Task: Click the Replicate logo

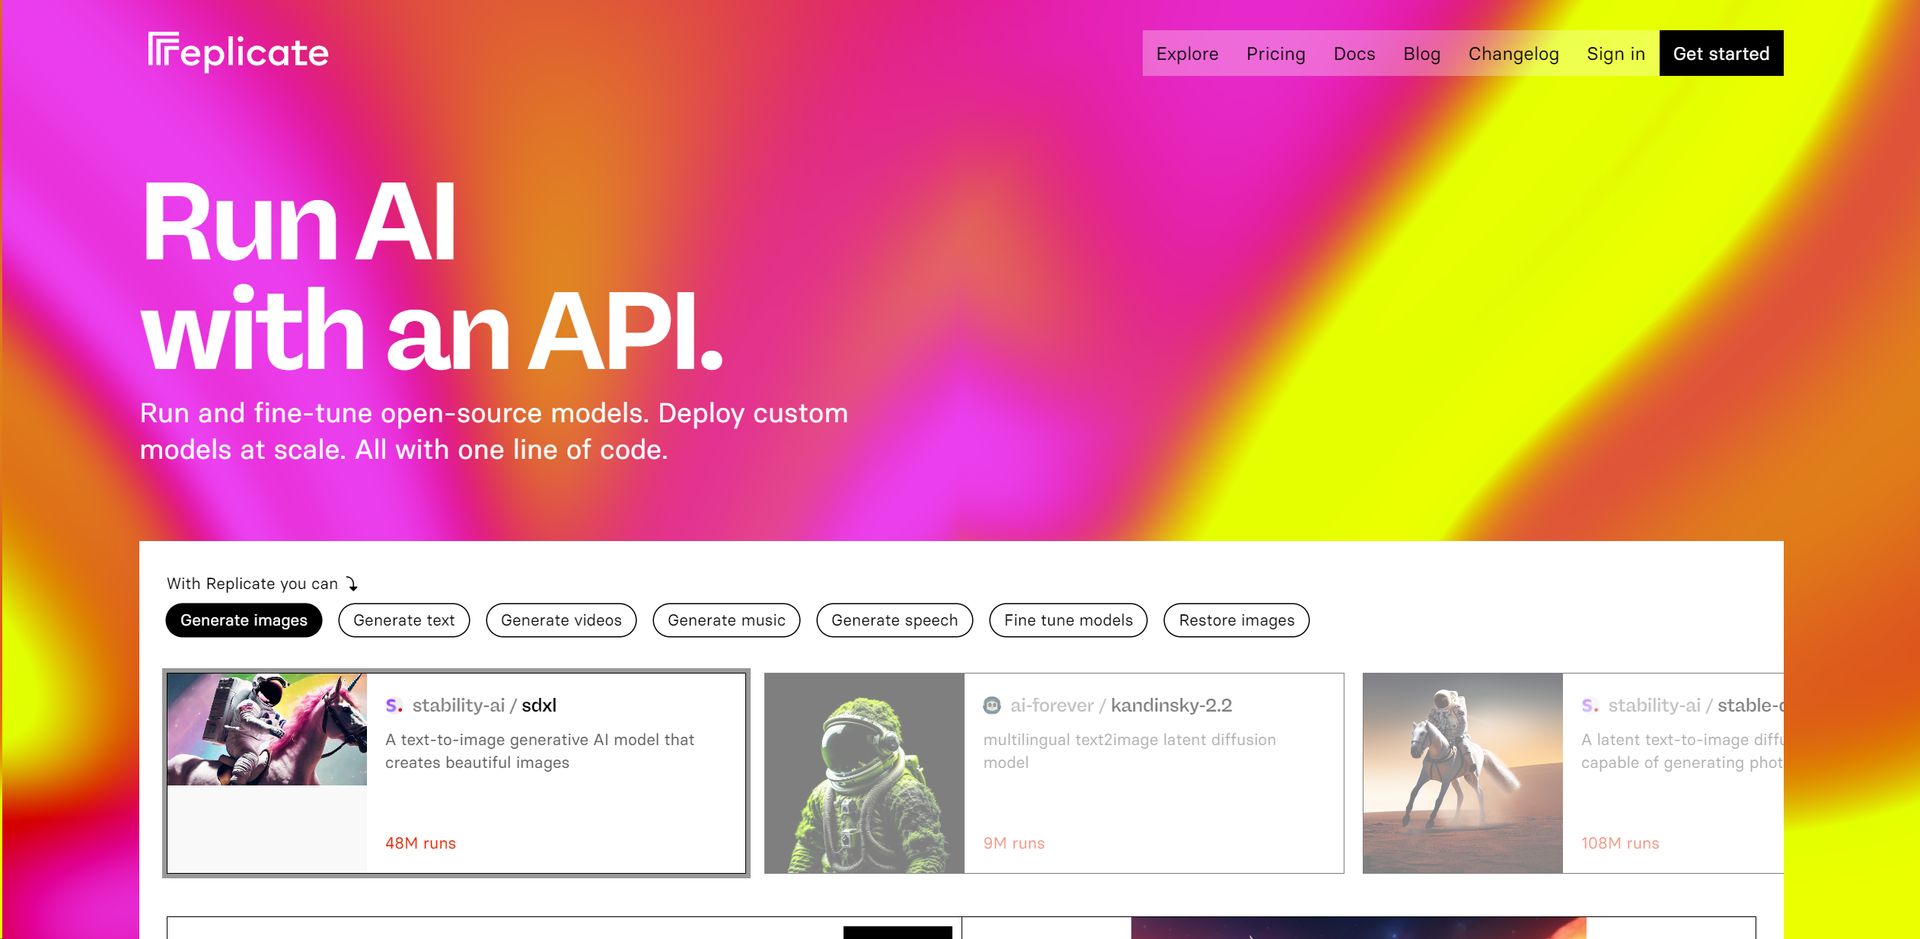Action: click(237, 51)
